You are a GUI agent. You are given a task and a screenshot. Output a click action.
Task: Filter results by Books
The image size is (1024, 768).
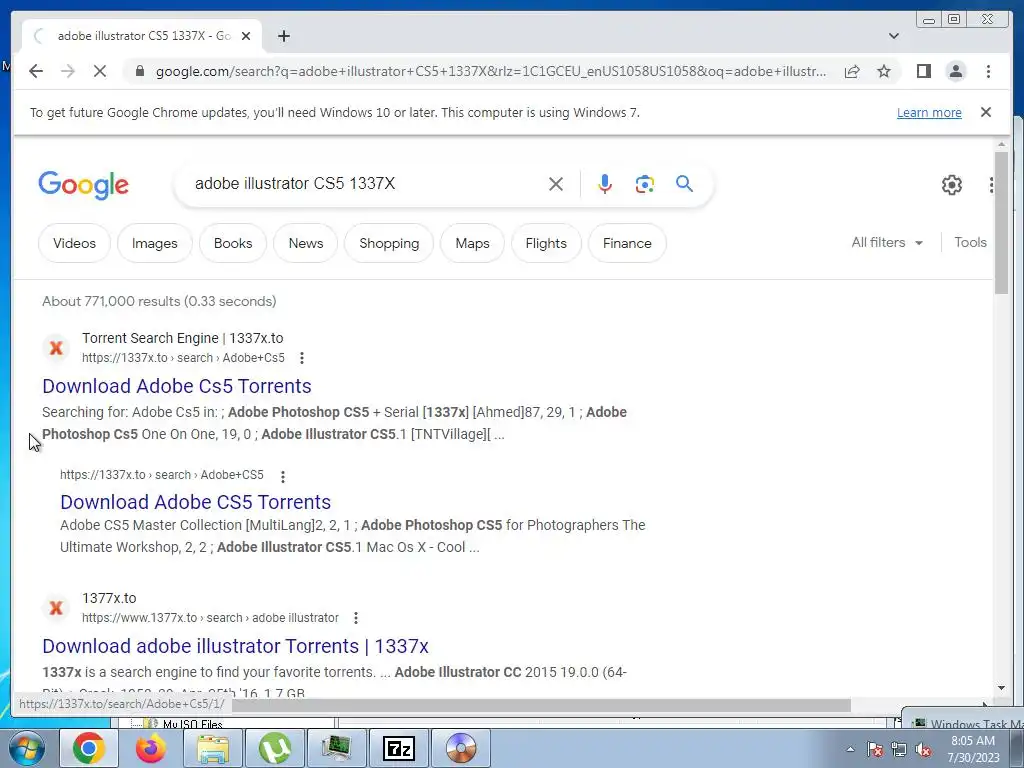233,243
